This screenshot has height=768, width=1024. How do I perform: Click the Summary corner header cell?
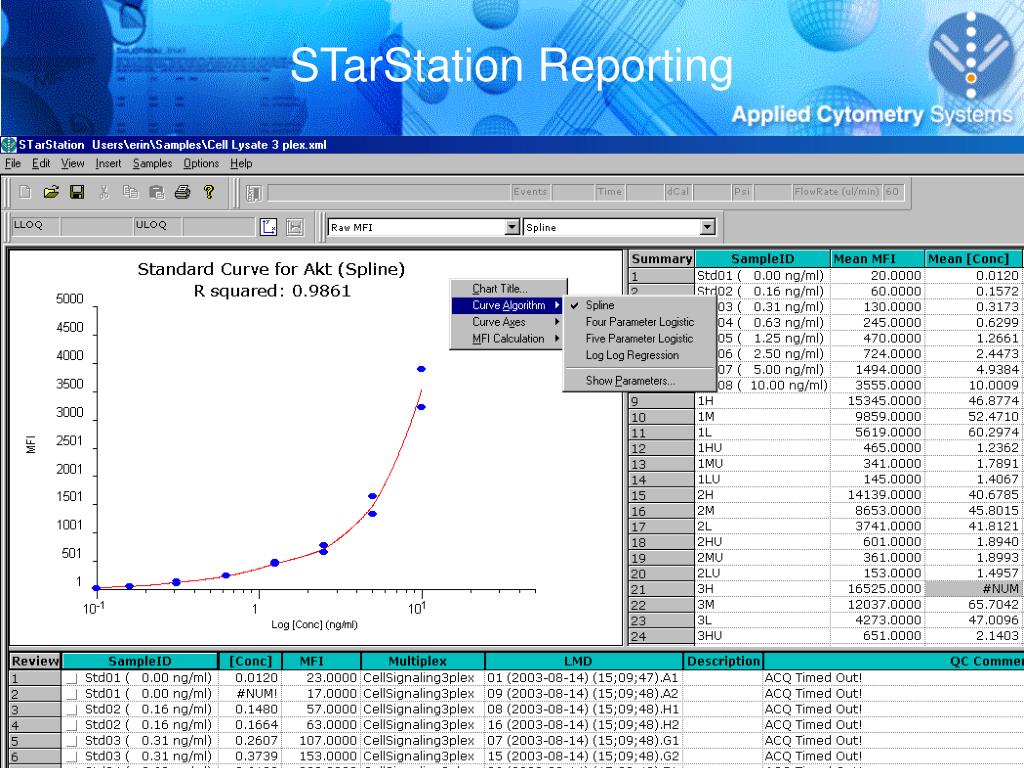[x=661, y=259]
